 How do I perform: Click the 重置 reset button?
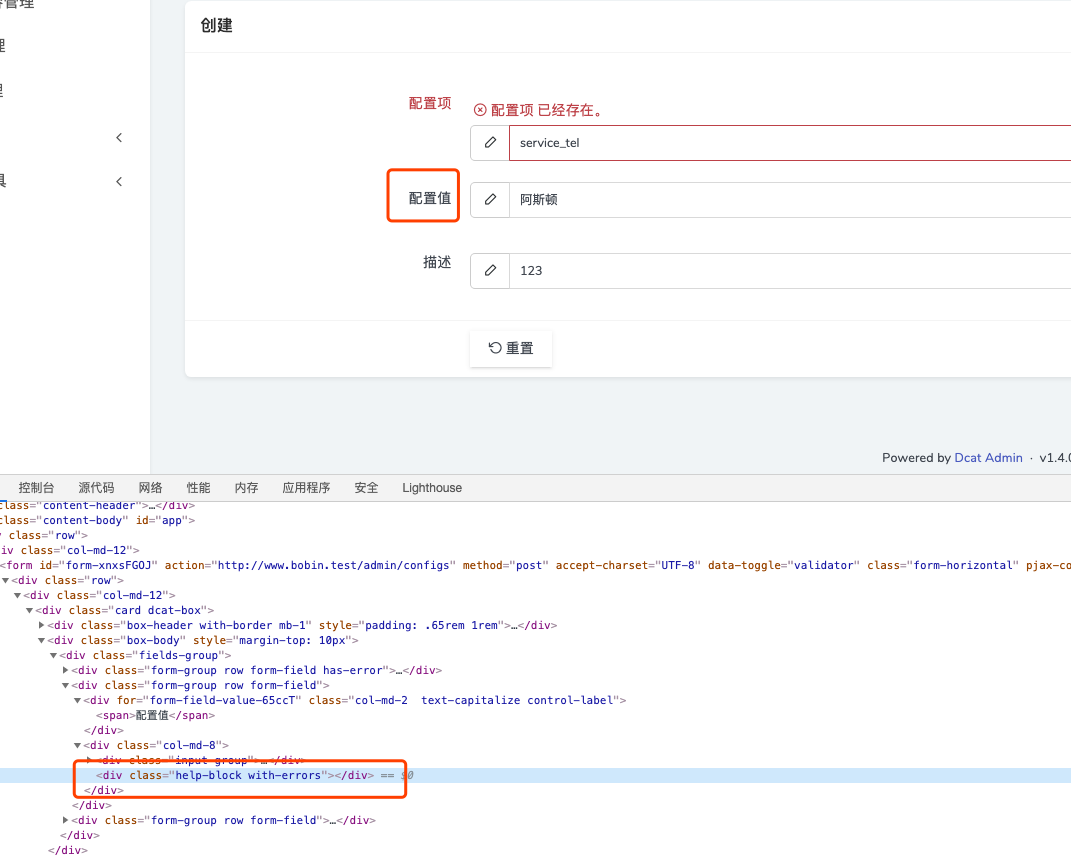[x=511, y=348]
